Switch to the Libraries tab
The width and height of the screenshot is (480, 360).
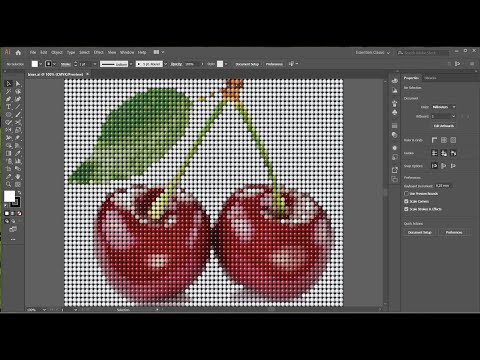pos(430,78)
